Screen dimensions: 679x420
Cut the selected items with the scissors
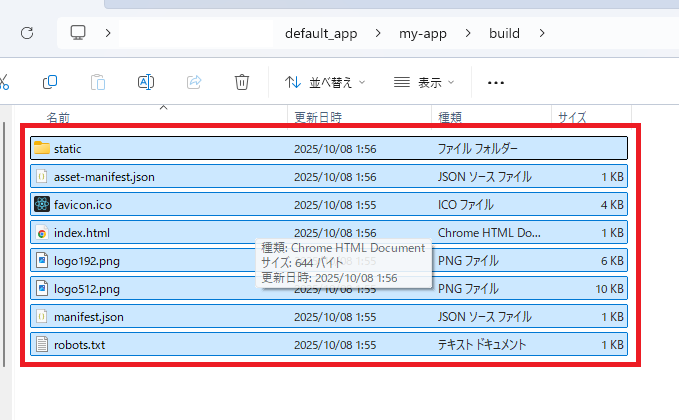tap(4, 82)
